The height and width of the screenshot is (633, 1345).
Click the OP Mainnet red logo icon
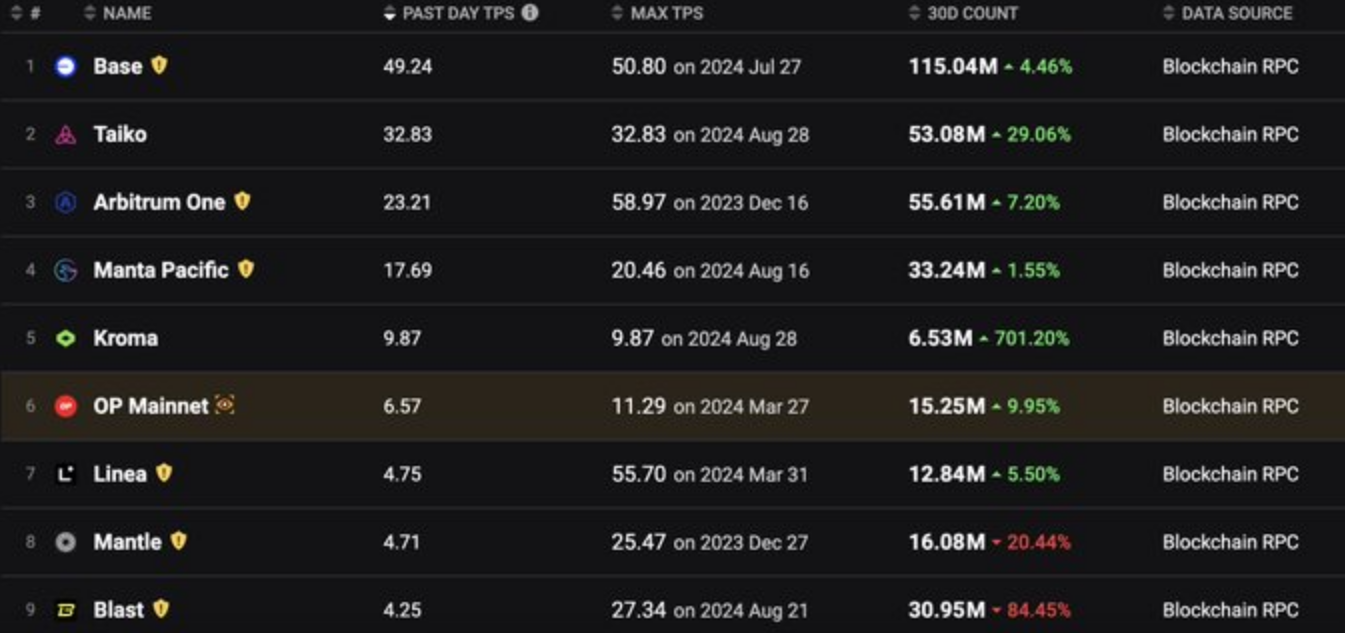[x=66, y=406]
